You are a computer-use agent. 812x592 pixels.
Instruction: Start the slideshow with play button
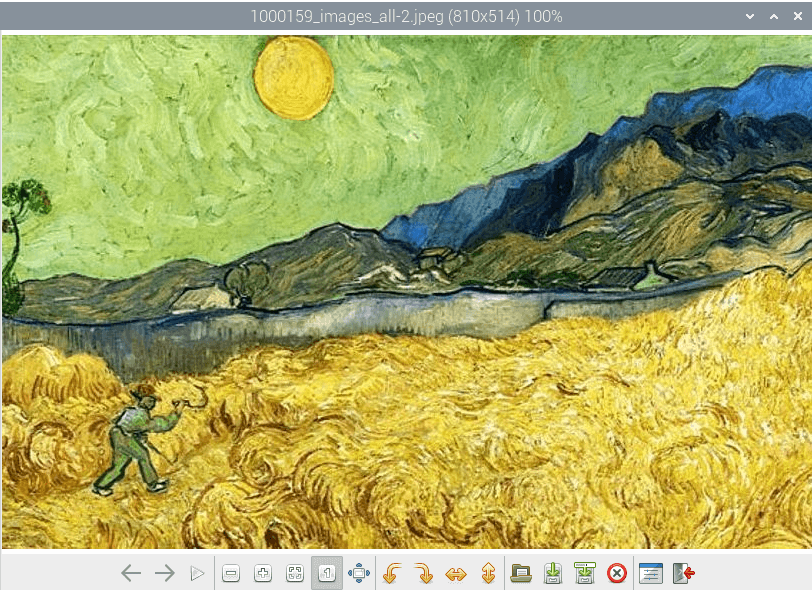197,573
